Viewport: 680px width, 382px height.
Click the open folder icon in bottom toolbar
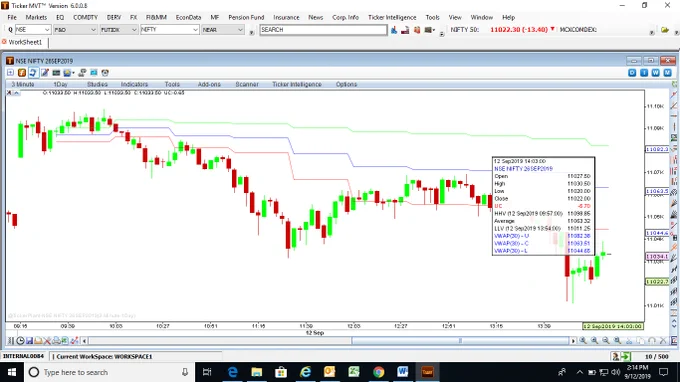tap(38, 341)
